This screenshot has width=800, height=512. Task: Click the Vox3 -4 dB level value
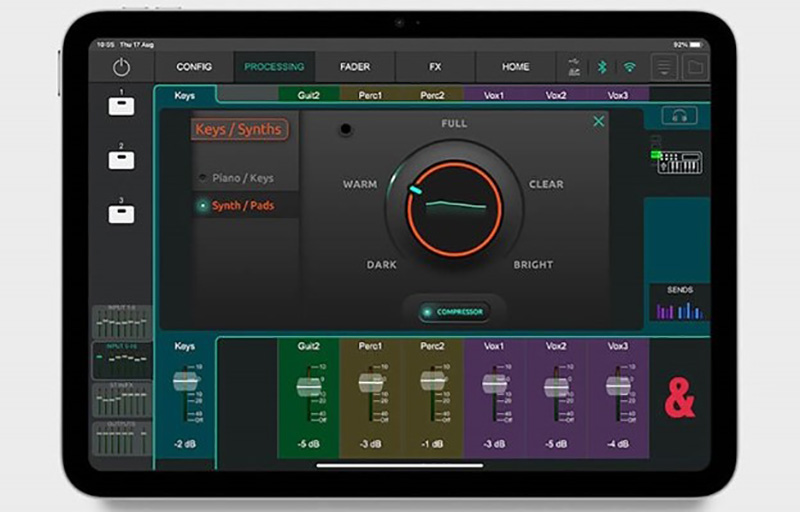pos(618,444)
